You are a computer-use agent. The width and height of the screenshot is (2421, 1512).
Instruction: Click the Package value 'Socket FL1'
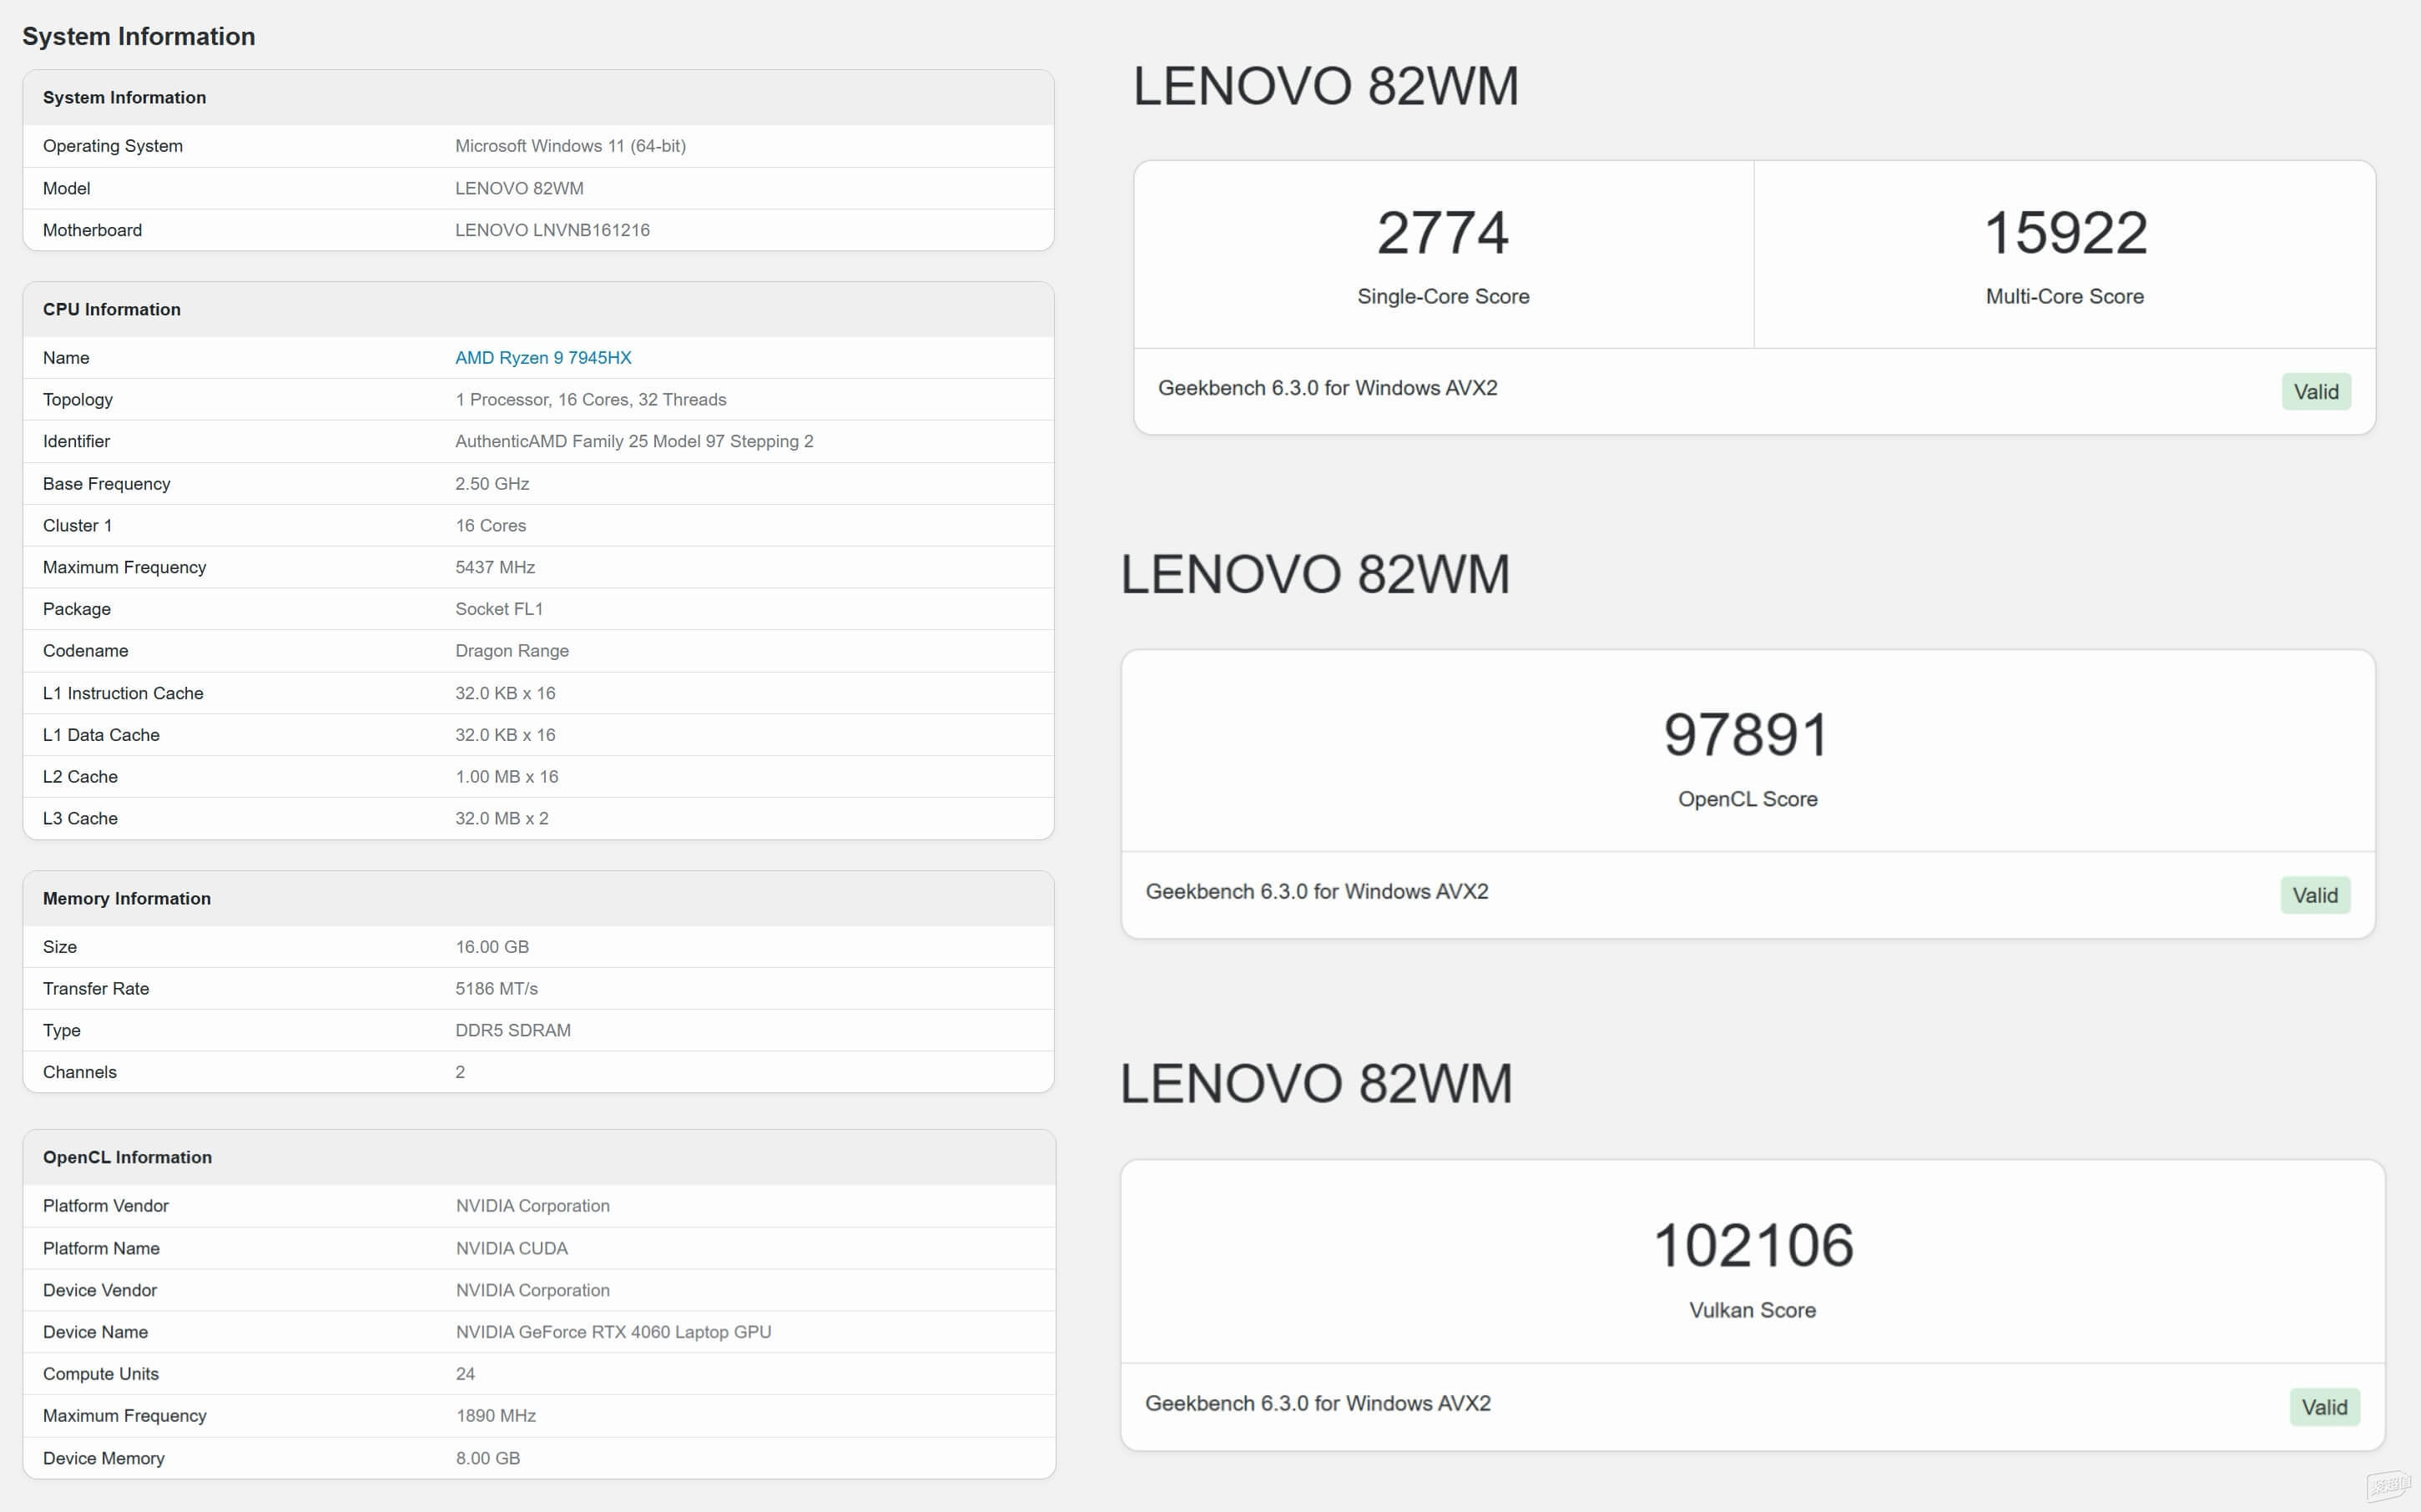coord(498,609)
